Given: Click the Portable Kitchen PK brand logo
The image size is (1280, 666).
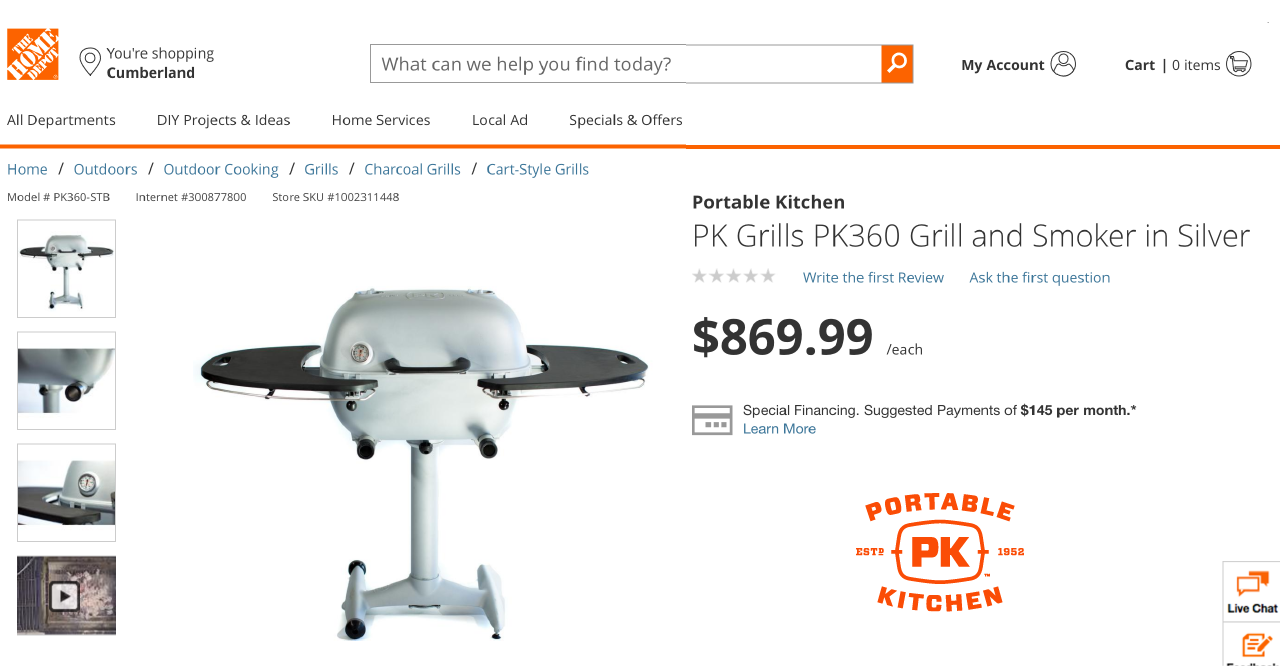Looking at the screenshot, I should point(940,552).
